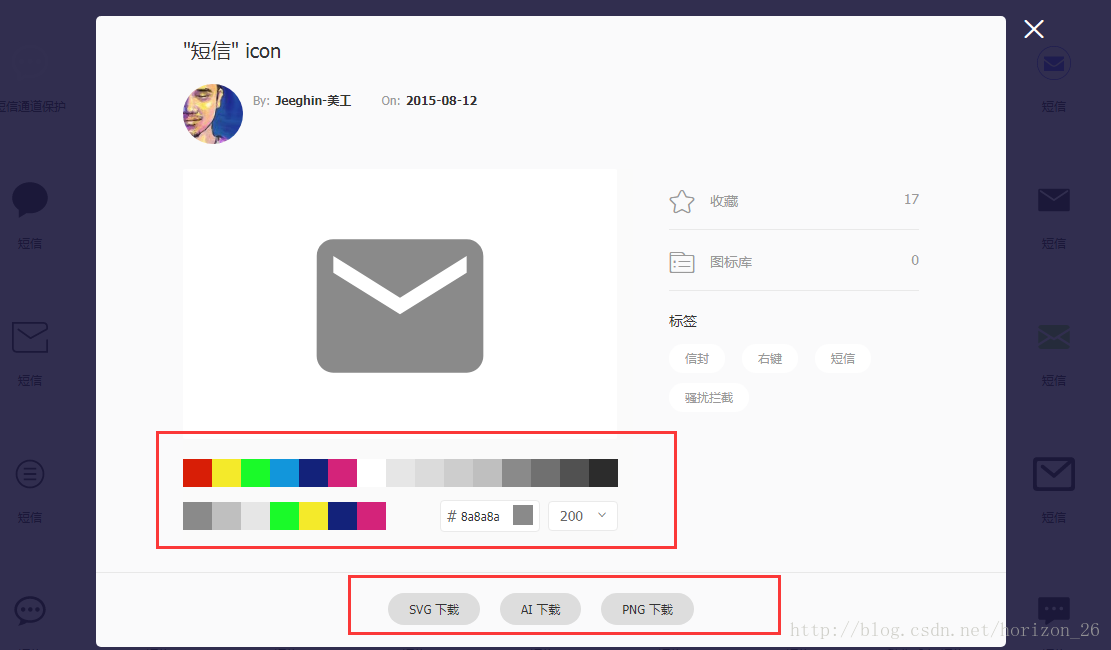Screen dimensions: 1111x650
Task: Pick the navy swatch in the recent colors row
Action: tap(342, 516)
